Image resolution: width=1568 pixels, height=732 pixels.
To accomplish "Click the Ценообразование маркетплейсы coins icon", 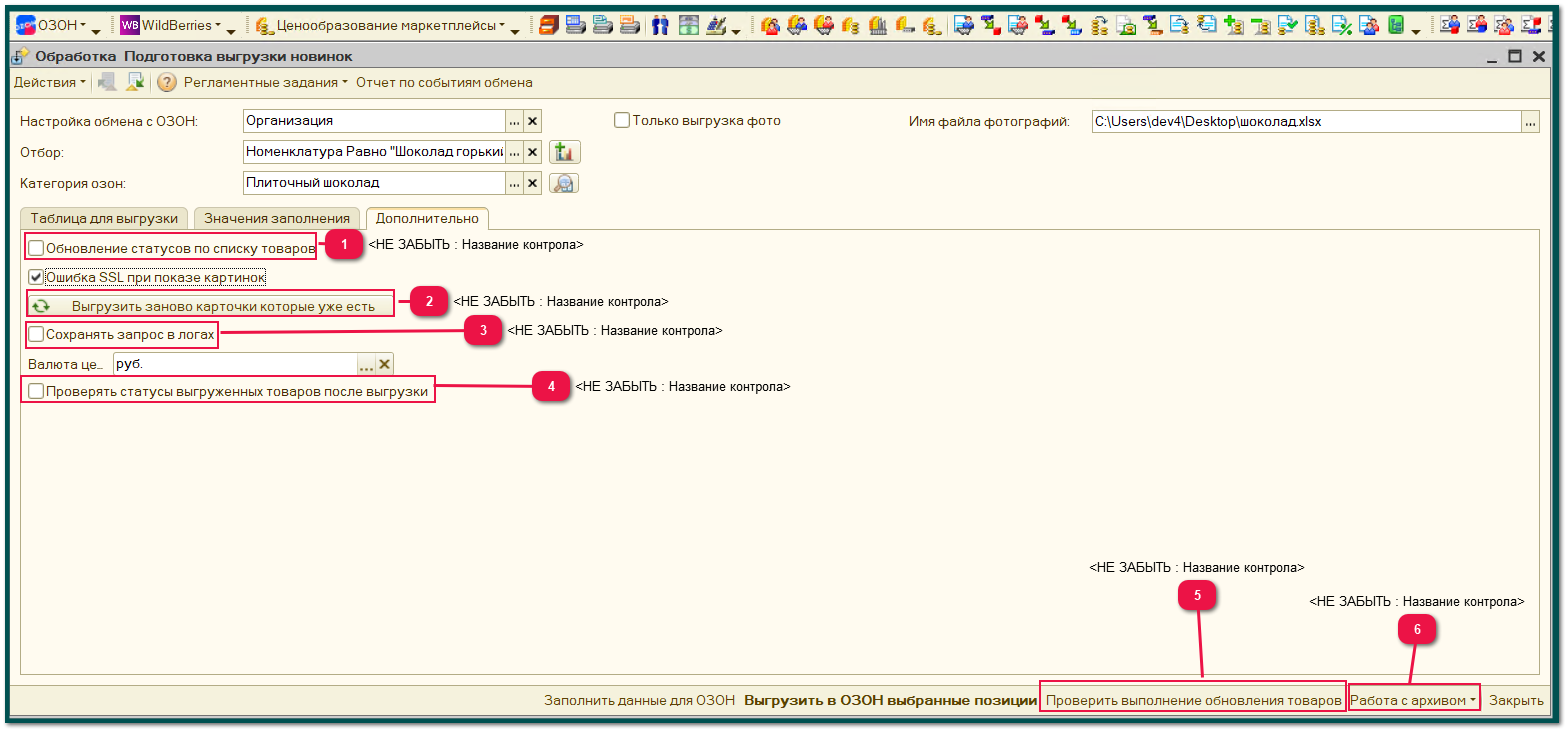I will [265, 25].
